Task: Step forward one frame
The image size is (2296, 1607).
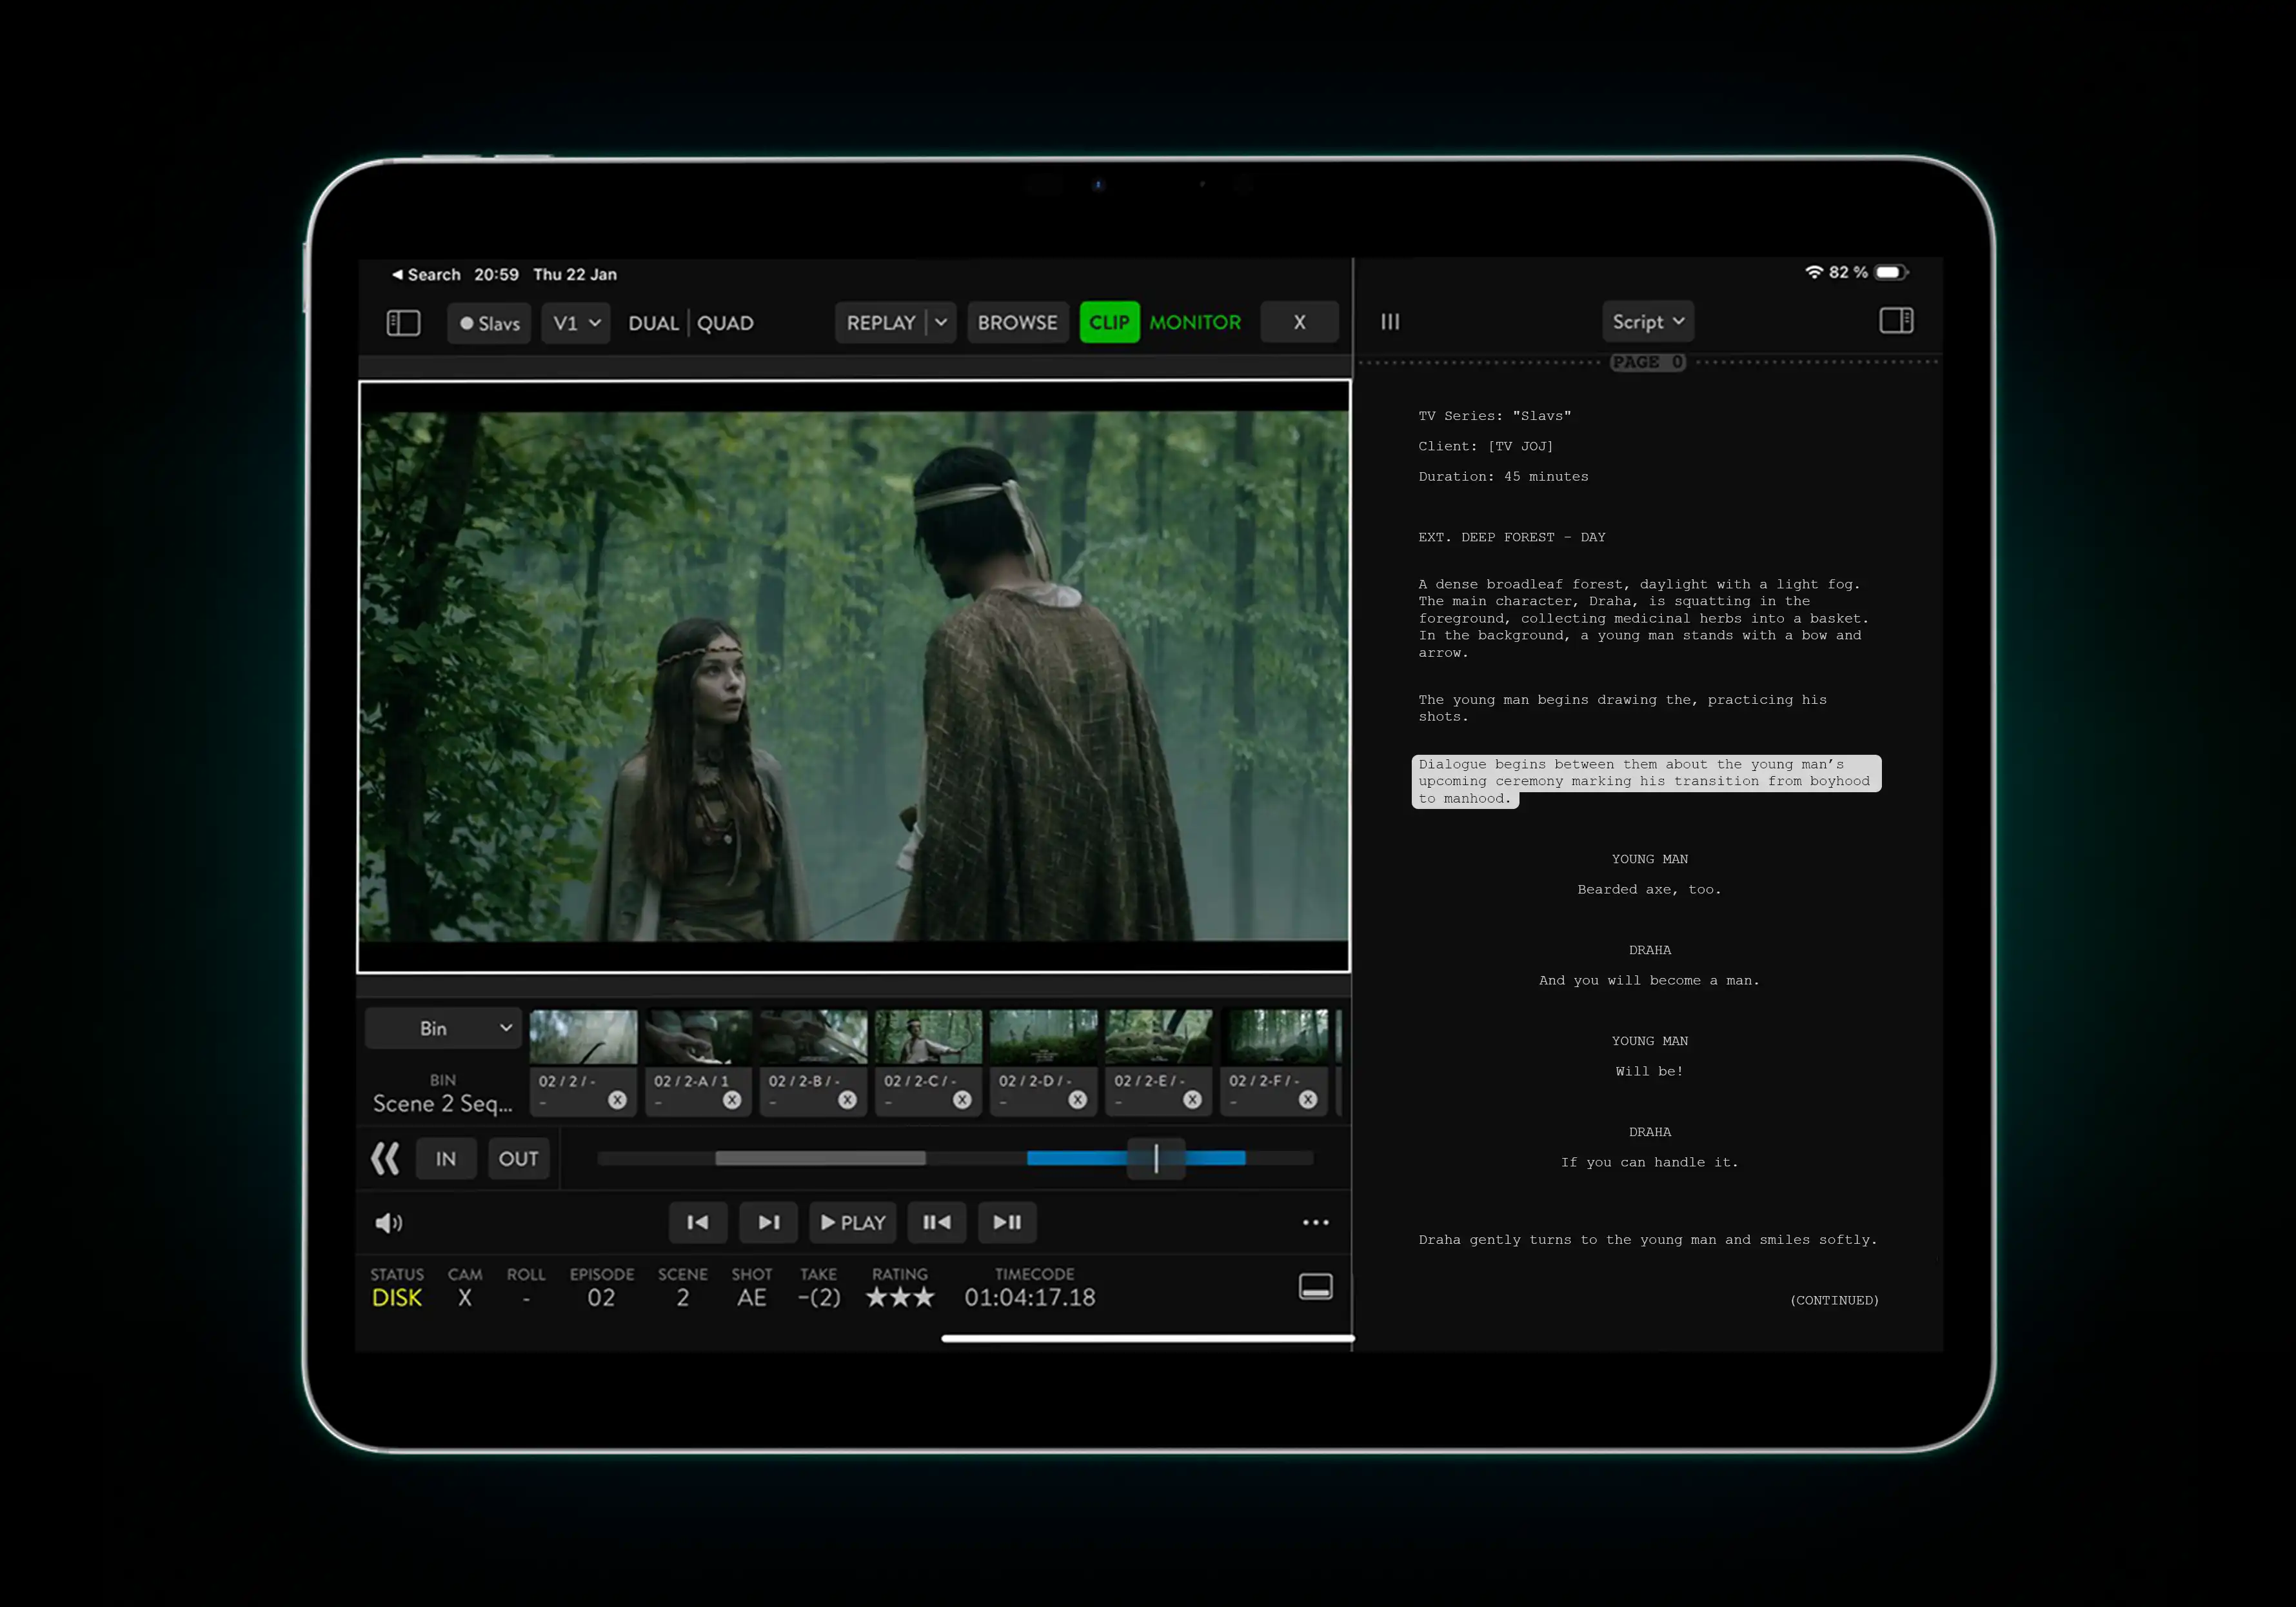Action: coord(1007,1222)
